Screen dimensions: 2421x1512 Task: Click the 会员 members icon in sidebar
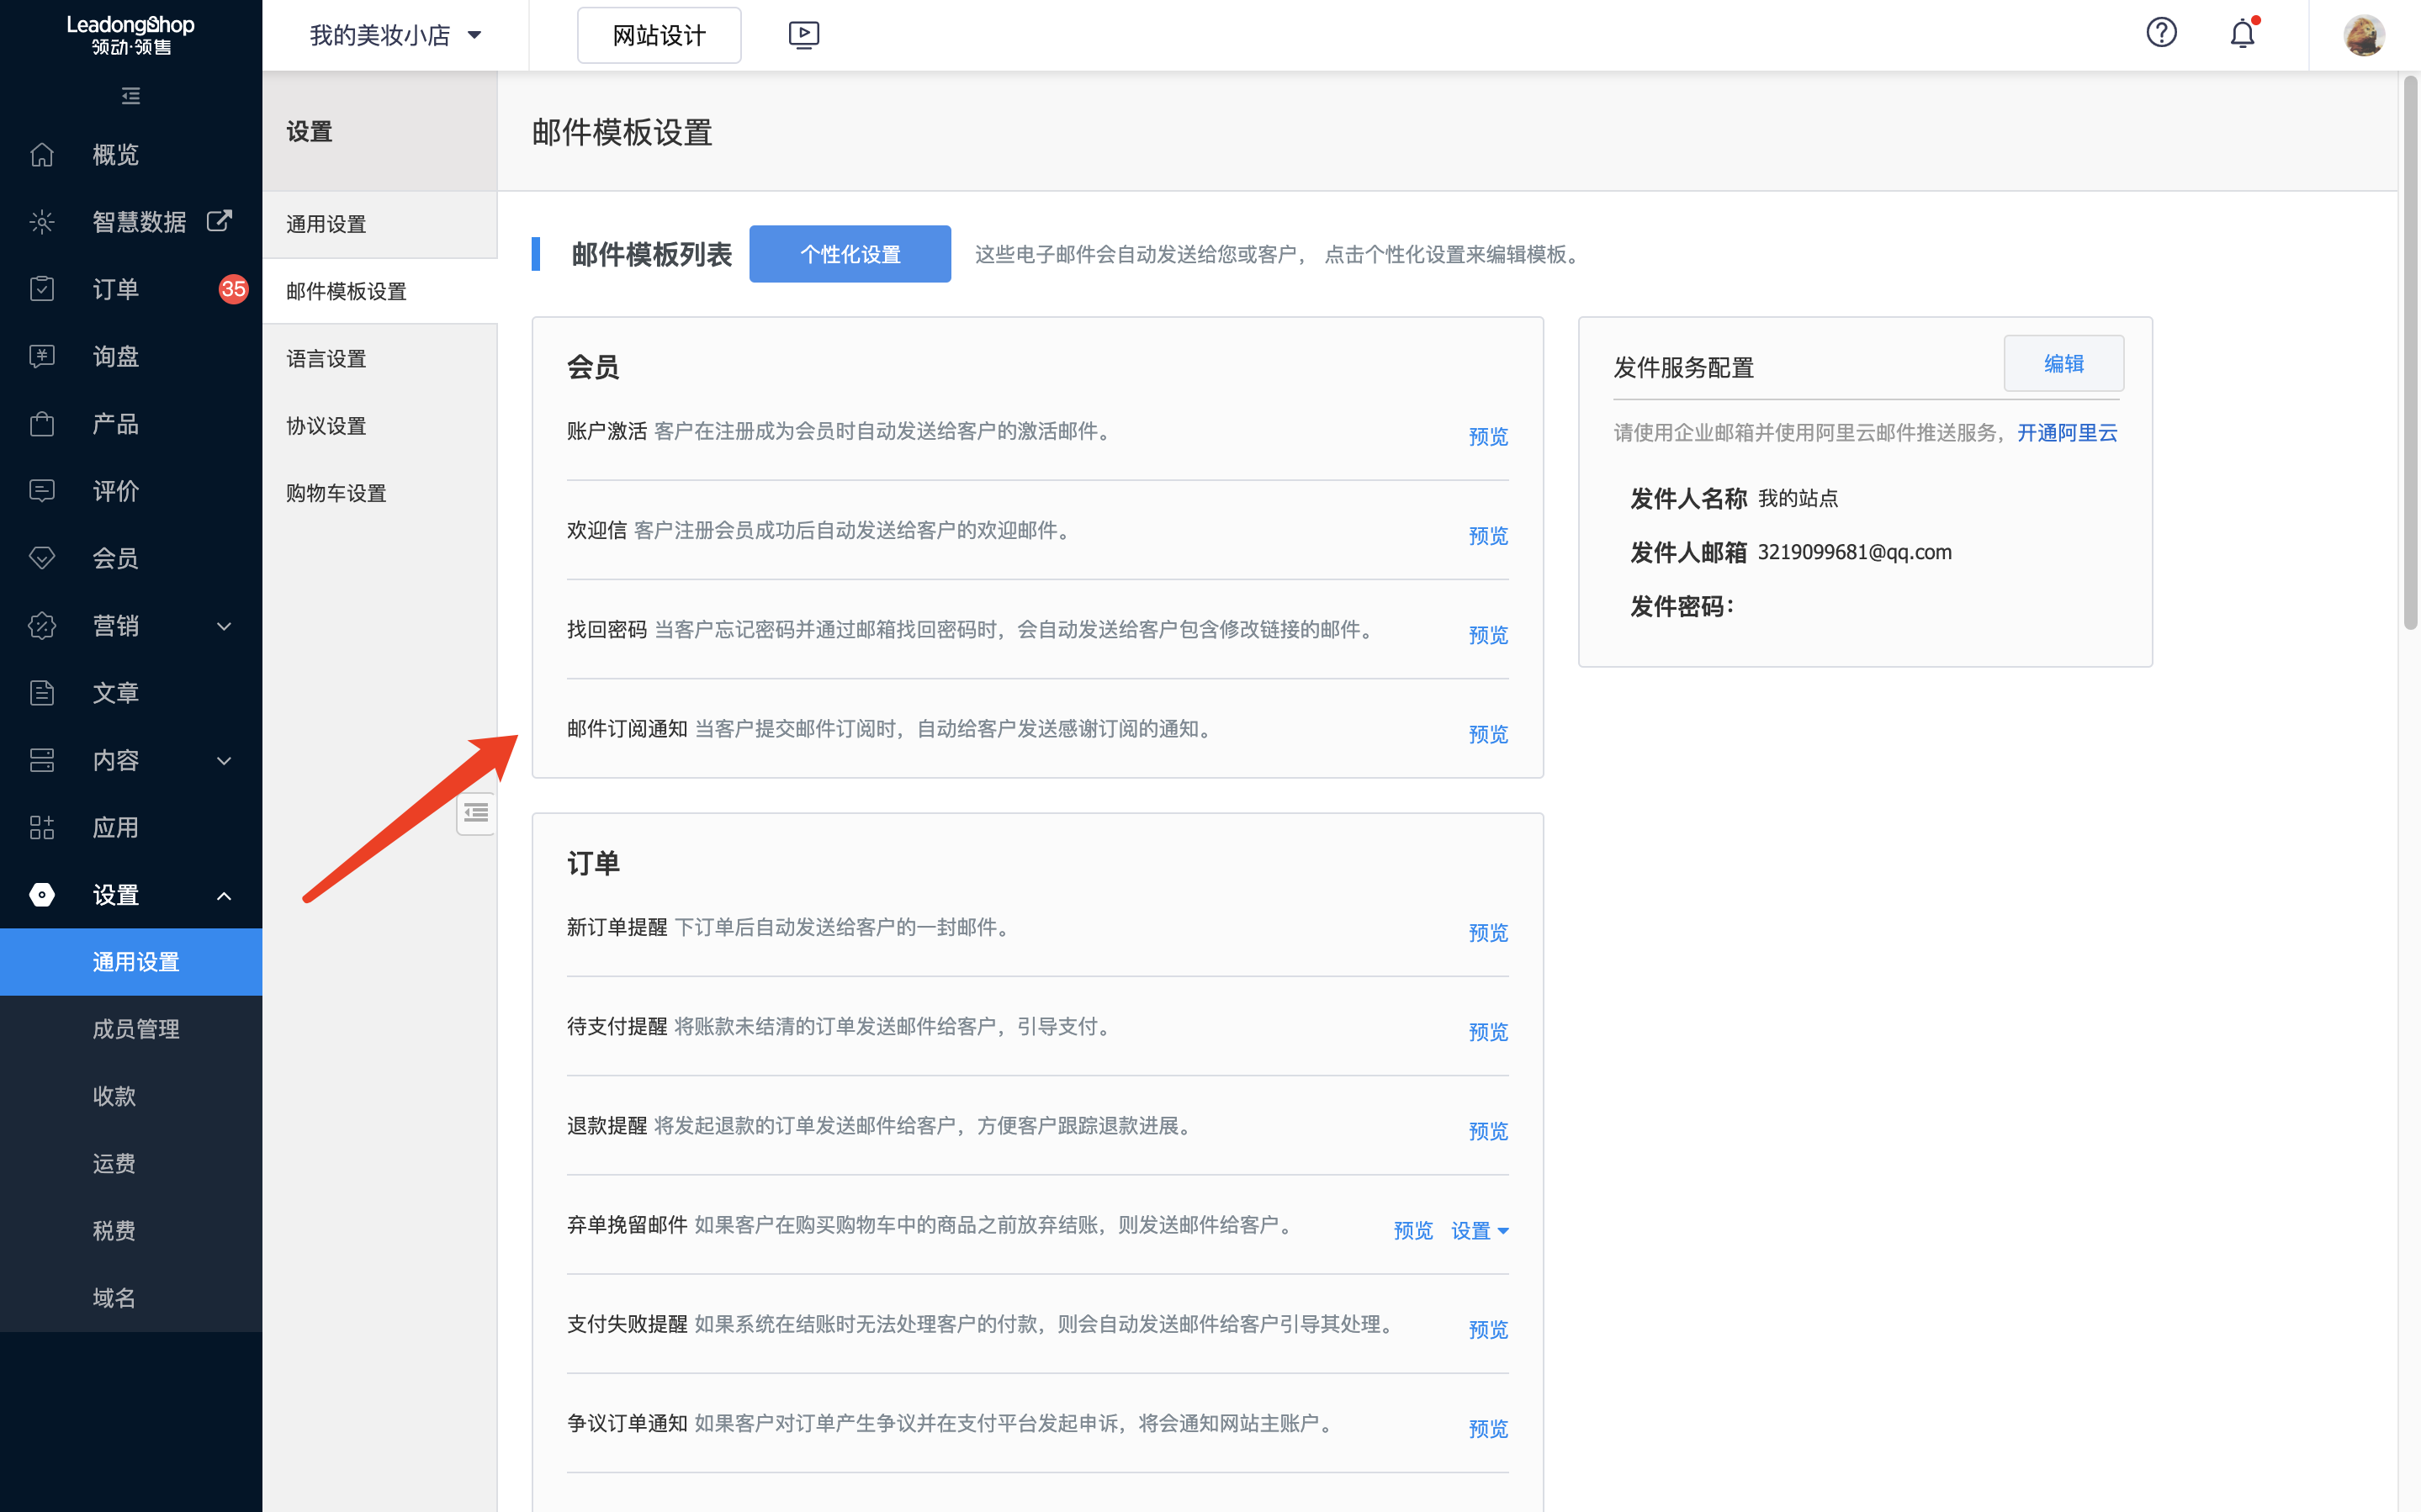41,558
